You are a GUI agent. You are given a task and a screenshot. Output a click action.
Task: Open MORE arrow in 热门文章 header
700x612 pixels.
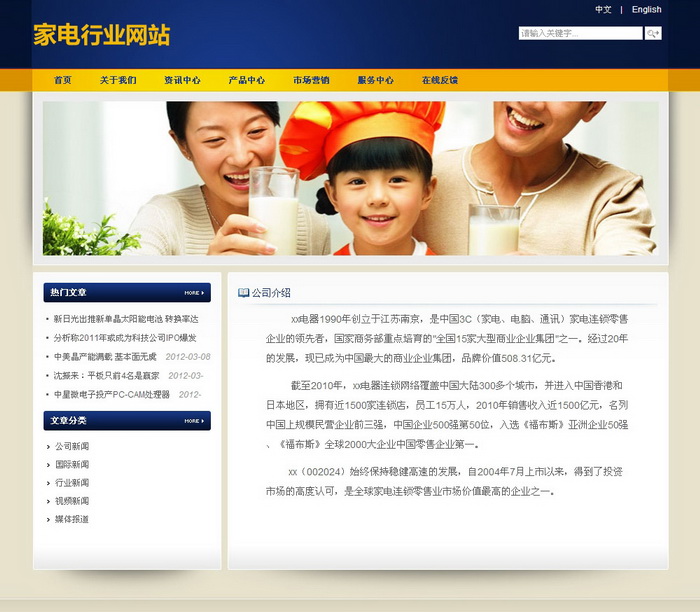click(194, 293)
